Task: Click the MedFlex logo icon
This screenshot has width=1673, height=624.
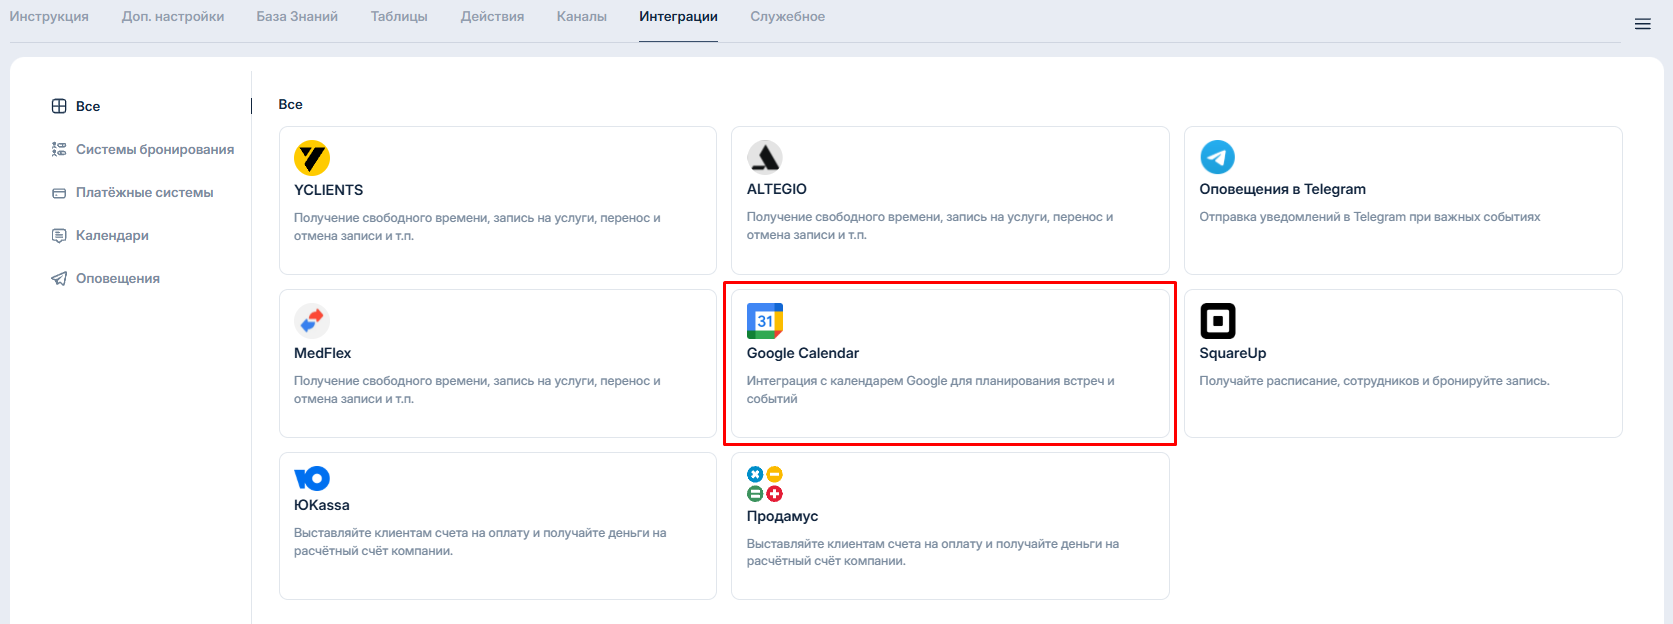Action: pyautogui.click(x=312, y=321)
